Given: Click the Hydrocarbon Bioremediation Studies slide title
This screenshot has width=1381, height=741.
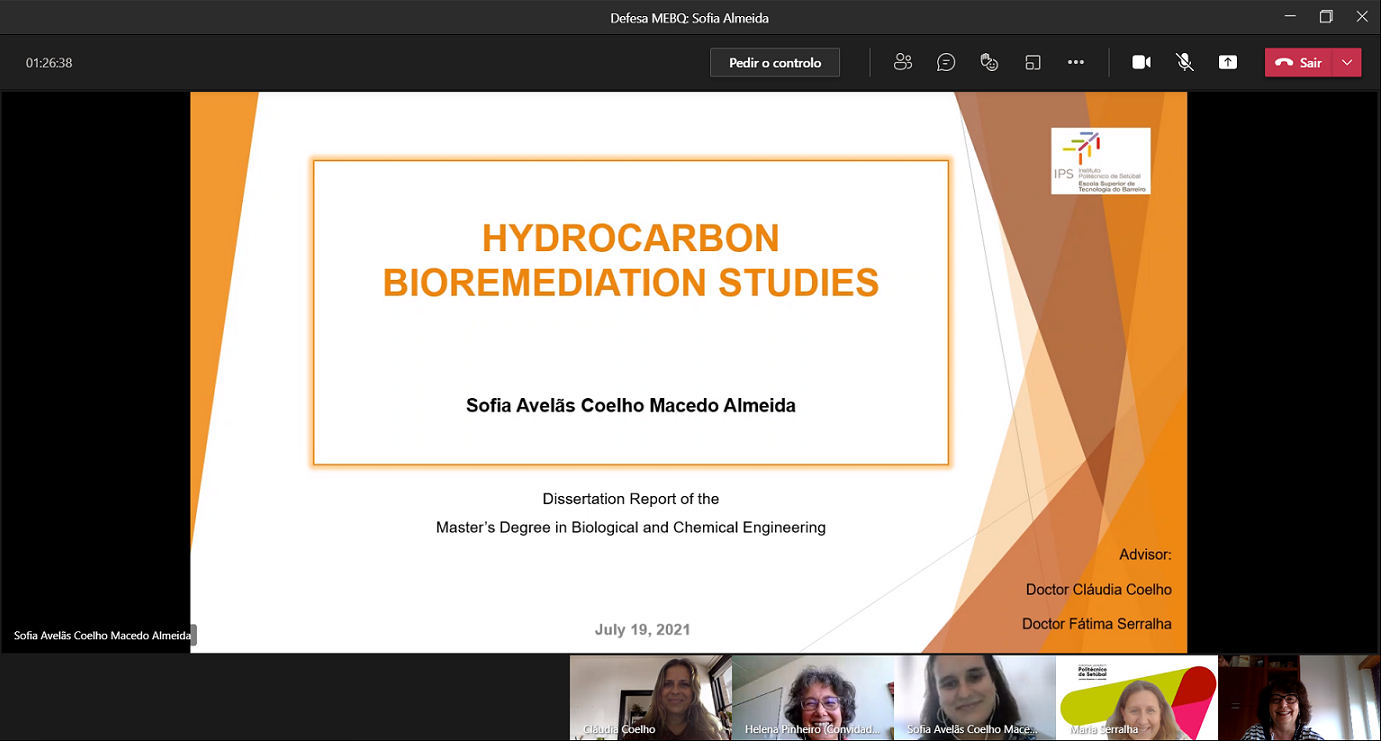Looking at the screenshot, I should [x=631, y=260].
